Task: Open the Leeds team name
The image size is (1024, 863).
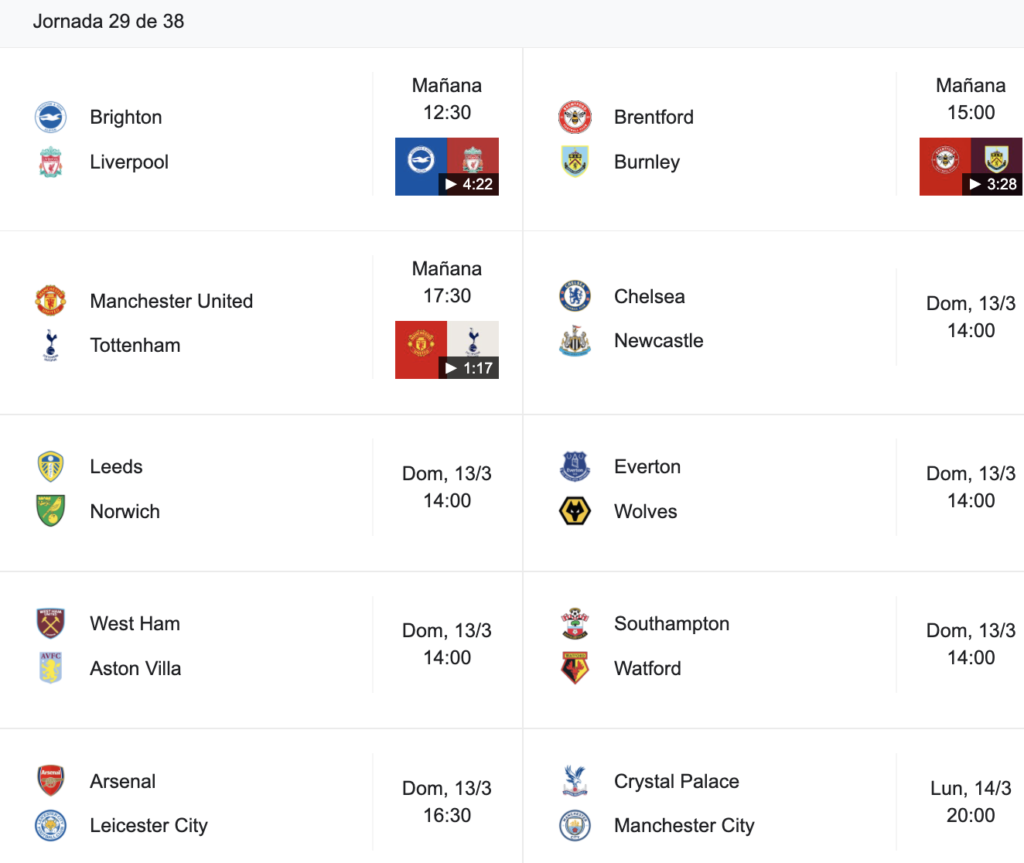Action: [116, 466]
